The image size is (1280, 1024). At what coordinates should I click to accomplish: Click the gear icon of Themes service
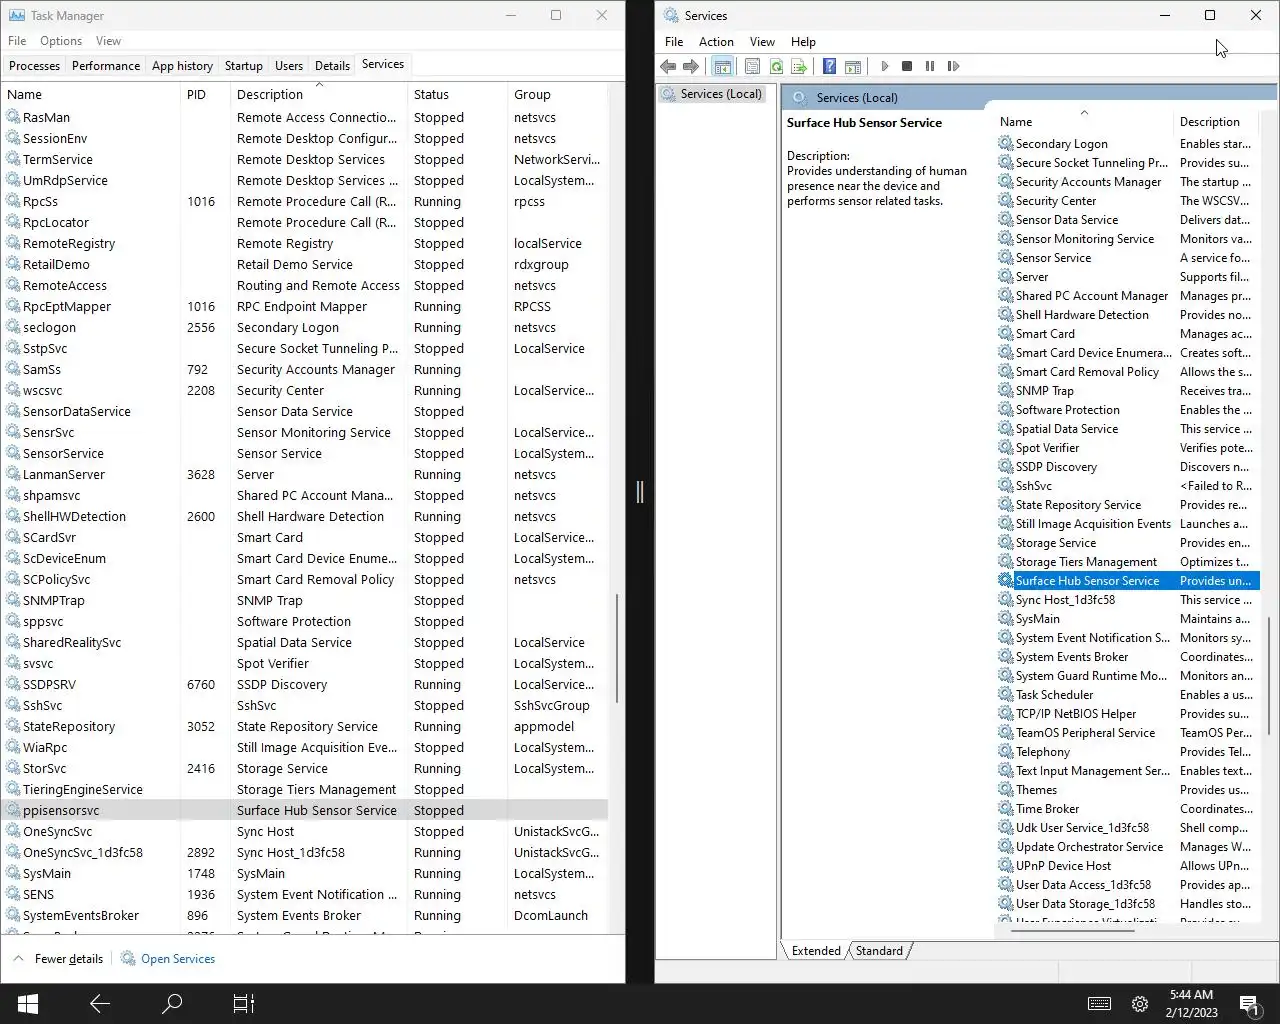point(1006,790)
